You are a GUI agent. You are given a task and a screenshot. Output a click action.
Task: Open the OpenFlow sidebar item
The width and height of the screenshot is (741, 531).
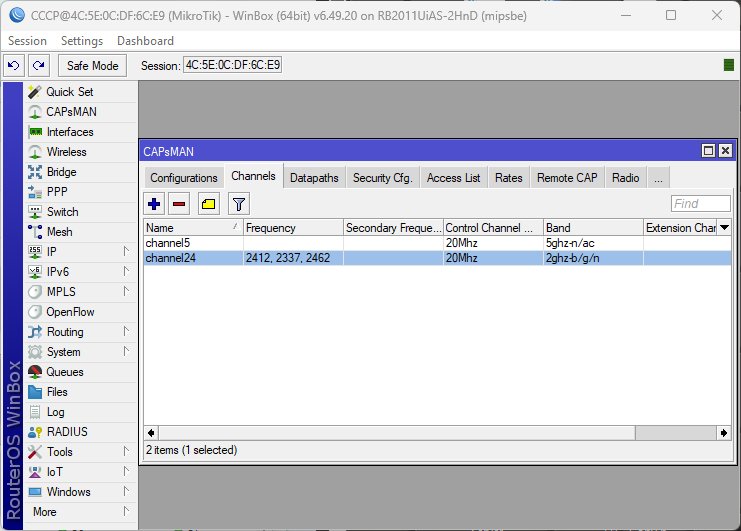pyautogui.click(x=80, y=312)
